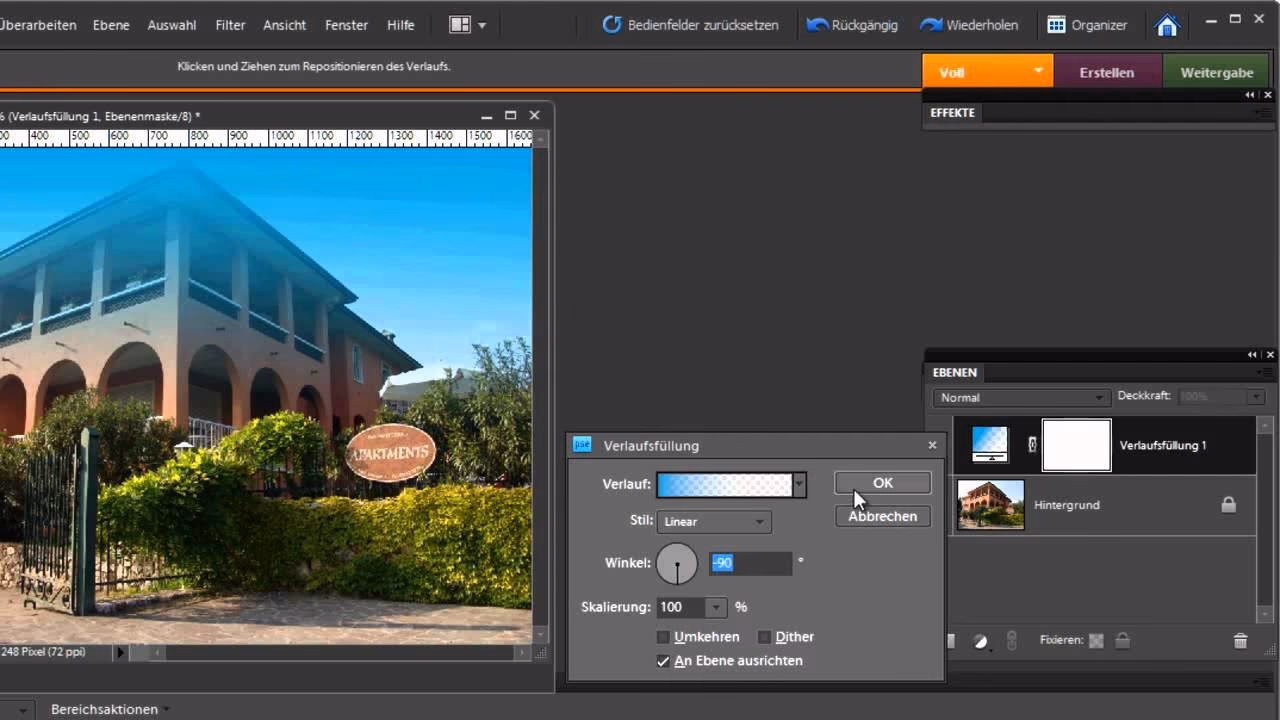The height and width of the screenshot is (720, 1280).
Task: Click the new fill layer half-circle icon
Action: coord(978,641)
